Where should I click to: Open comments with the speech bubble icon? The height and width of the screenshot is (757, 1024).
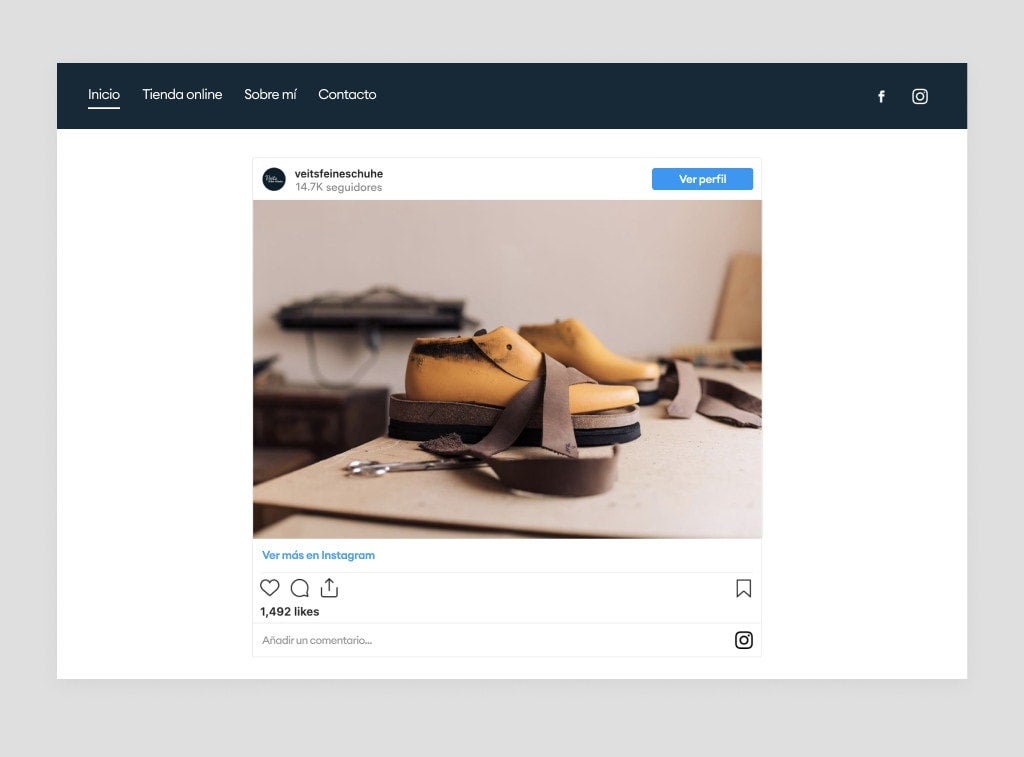[x=300, y=588]
